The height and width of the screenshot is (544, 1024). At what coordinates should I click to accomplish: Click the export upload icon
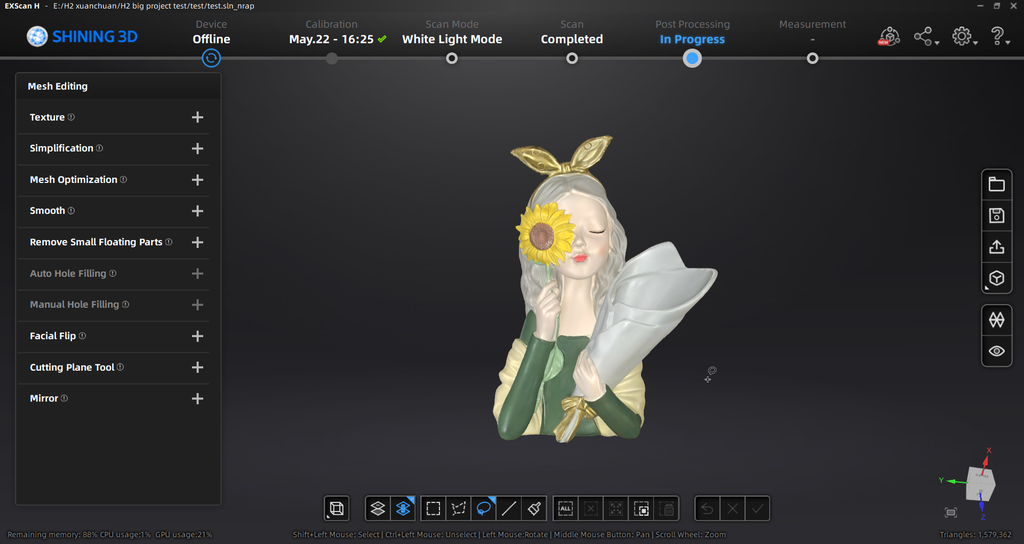[x=996, y=247]
